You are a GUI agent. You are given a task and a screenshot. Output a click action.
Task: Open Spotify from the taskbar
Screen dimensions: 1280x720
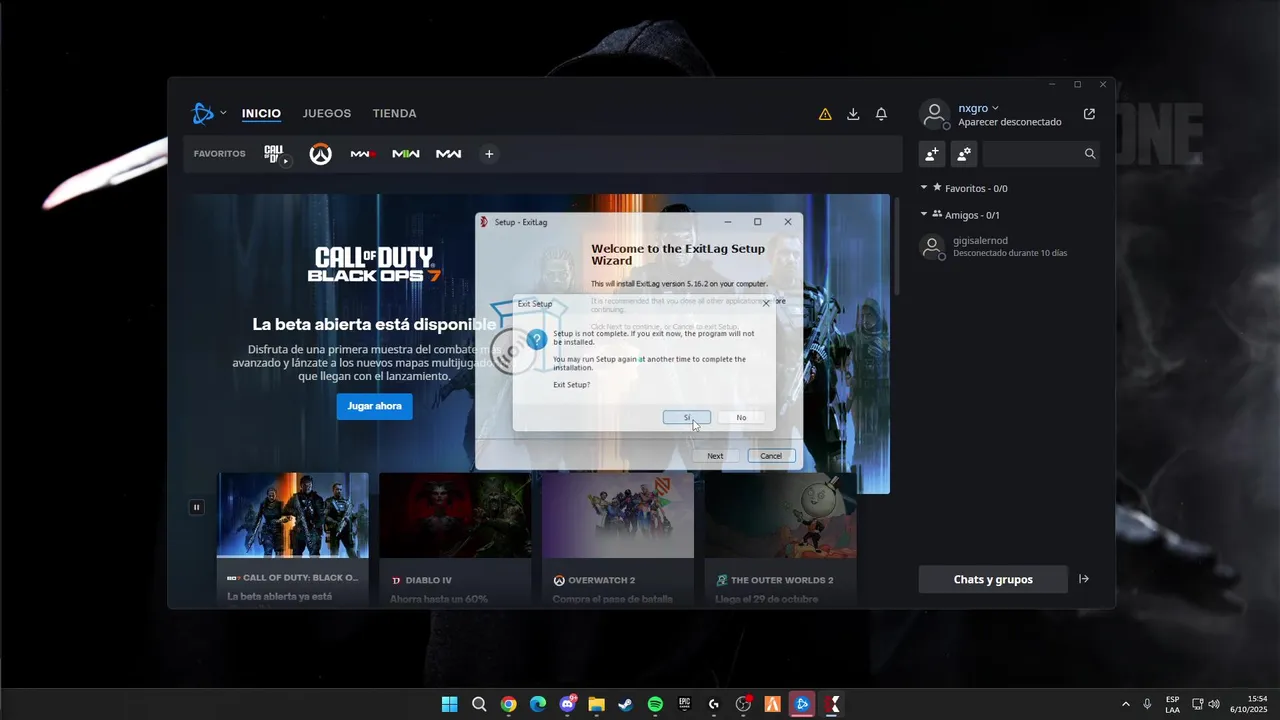tap(655, 704)
